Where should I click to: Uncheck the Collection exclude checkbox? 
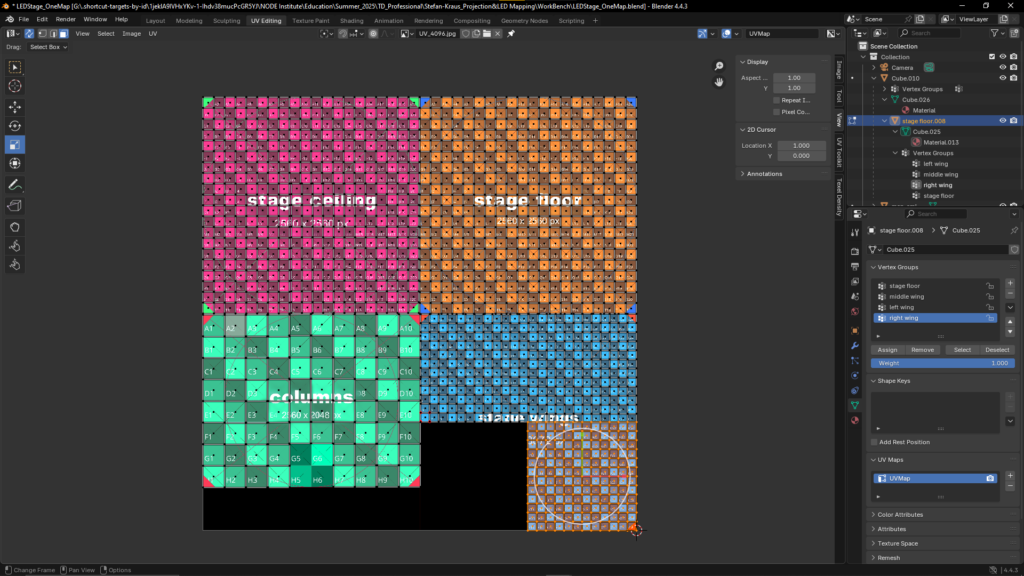pos(992,57)
